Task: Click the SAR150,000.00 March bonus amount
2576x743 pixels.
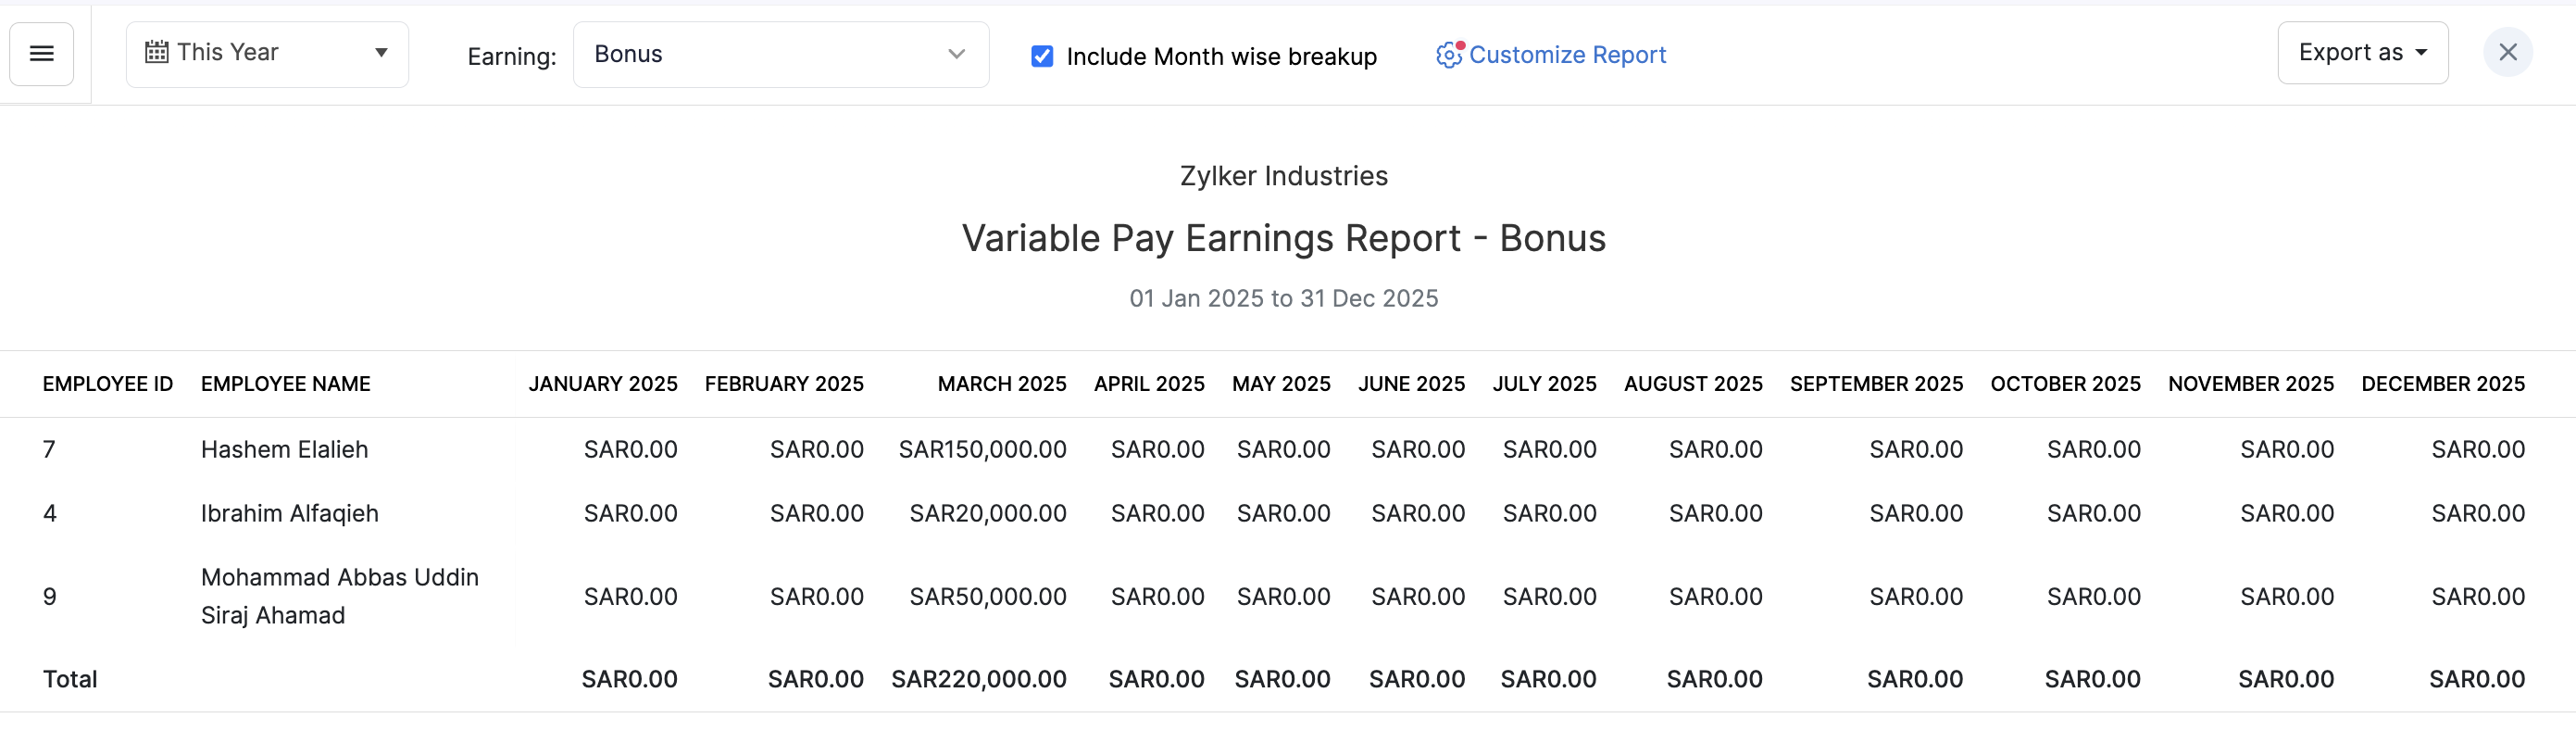Action: [x=982, y=450]
